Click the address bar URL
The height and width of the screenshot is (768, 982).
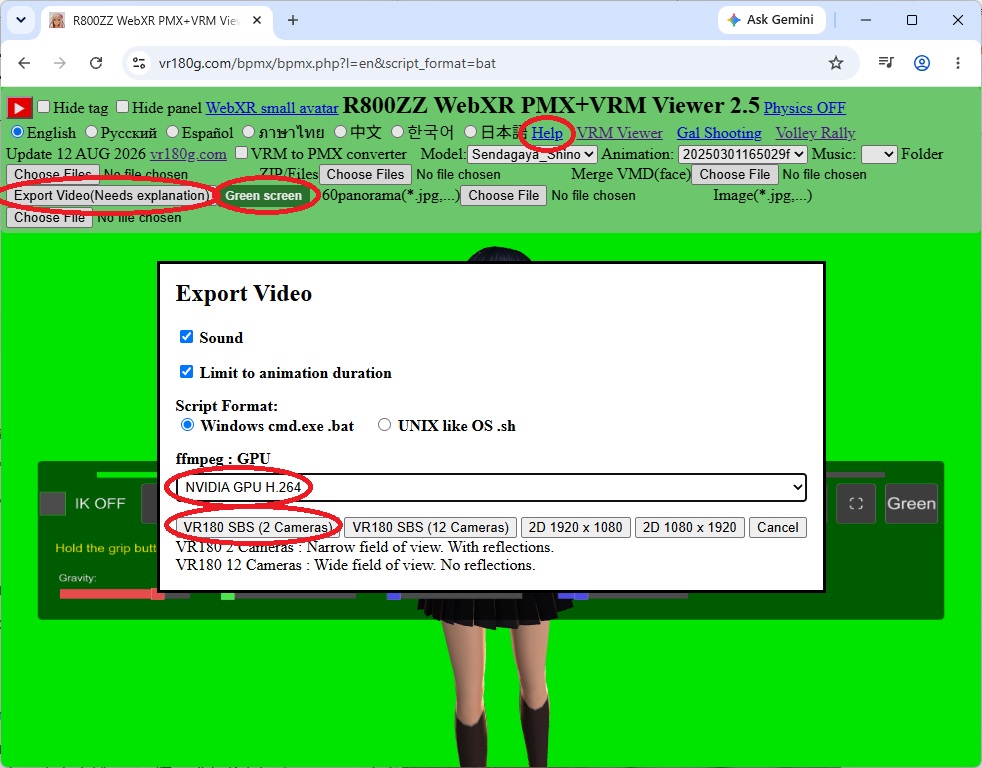pyautogui.click(x=327, y=63)
